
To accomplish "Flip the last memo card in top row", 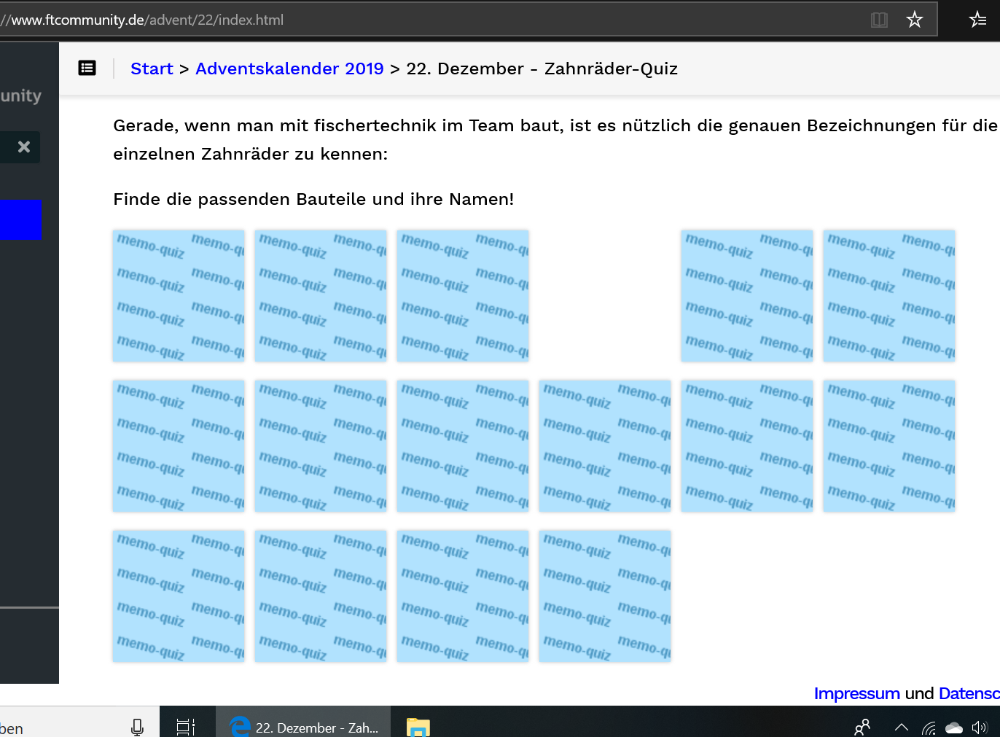I will [x=889, y=296].
